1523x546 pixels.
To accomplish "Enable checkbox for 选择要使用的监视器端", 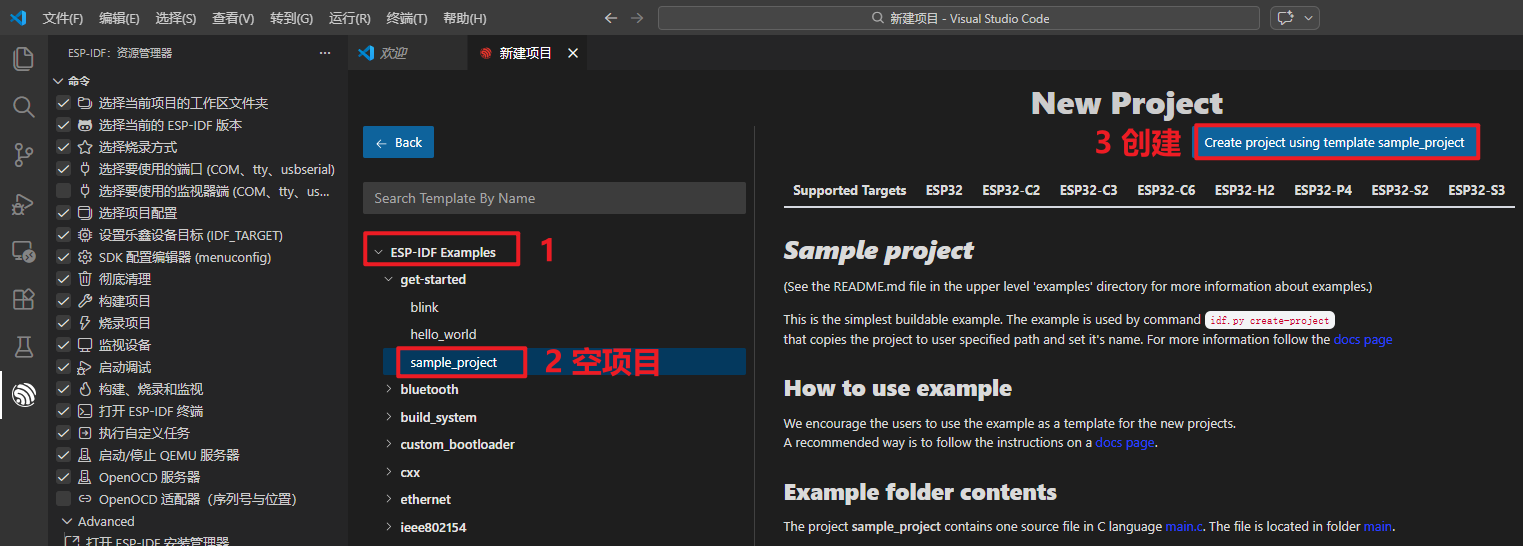I will point(64,191).
